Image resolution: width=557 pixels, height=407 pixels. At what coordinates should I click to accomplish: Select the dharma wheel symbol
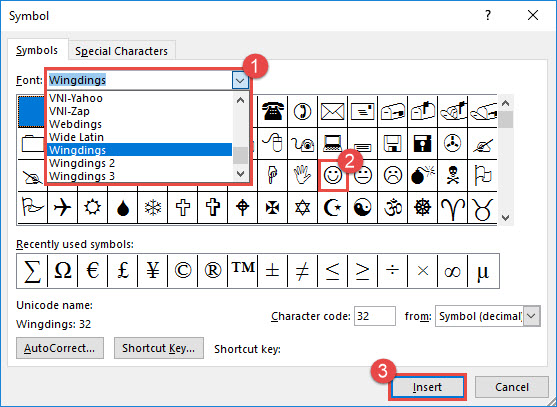coord(422,207)
